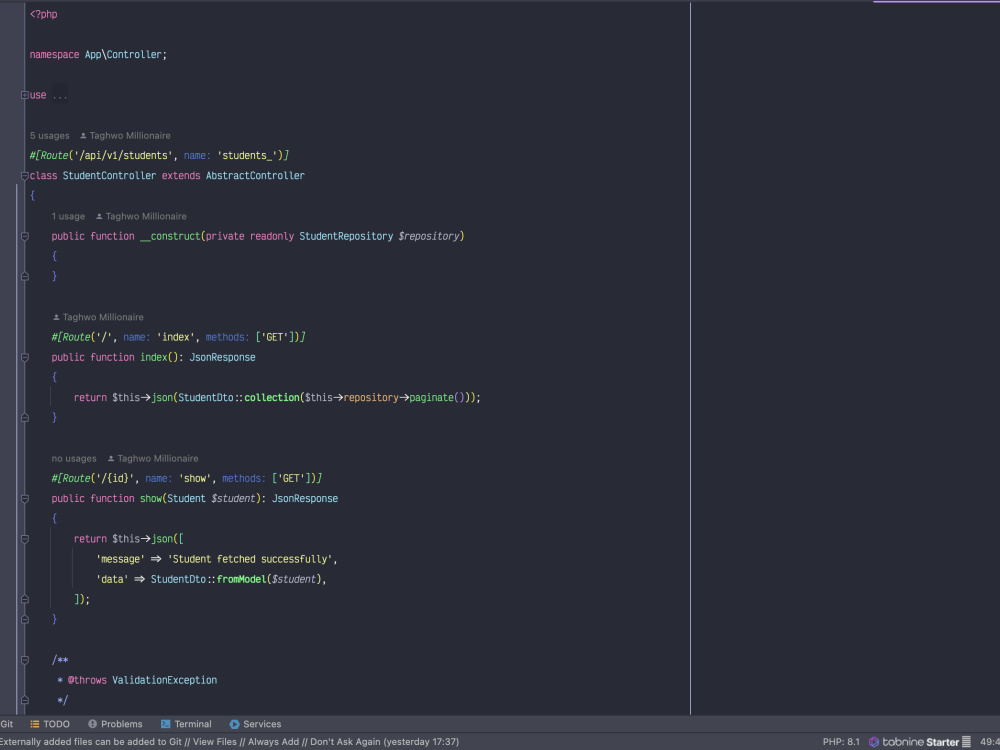Collapse the @throws ValidationException doc comment
Image resolution: width=1000 pixels, height=750 pixels.
click(24, 660)
